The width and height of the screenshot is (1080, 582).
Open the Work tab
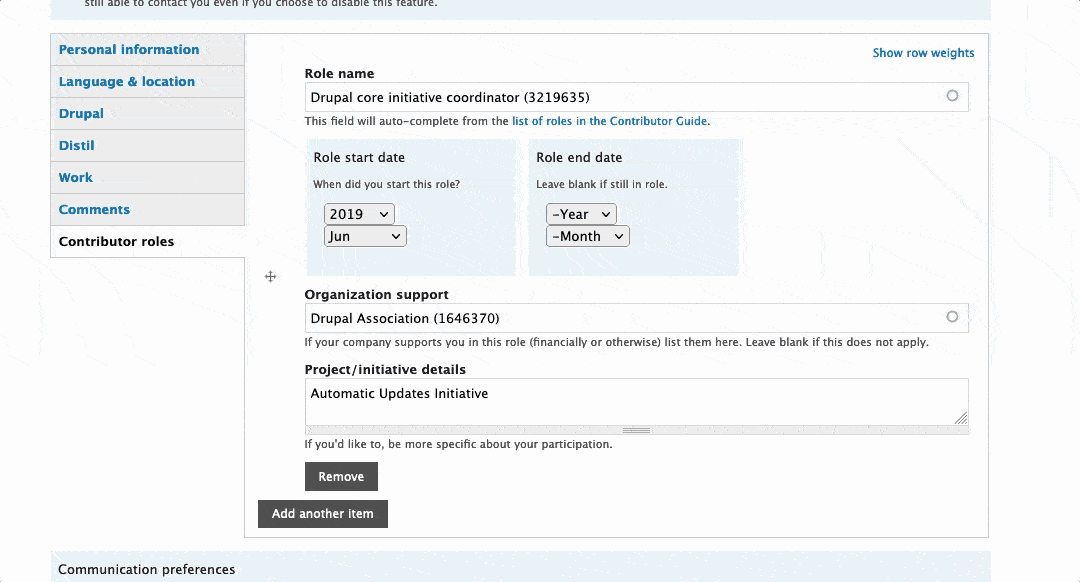pyautogui.click(x=76, y=178)
